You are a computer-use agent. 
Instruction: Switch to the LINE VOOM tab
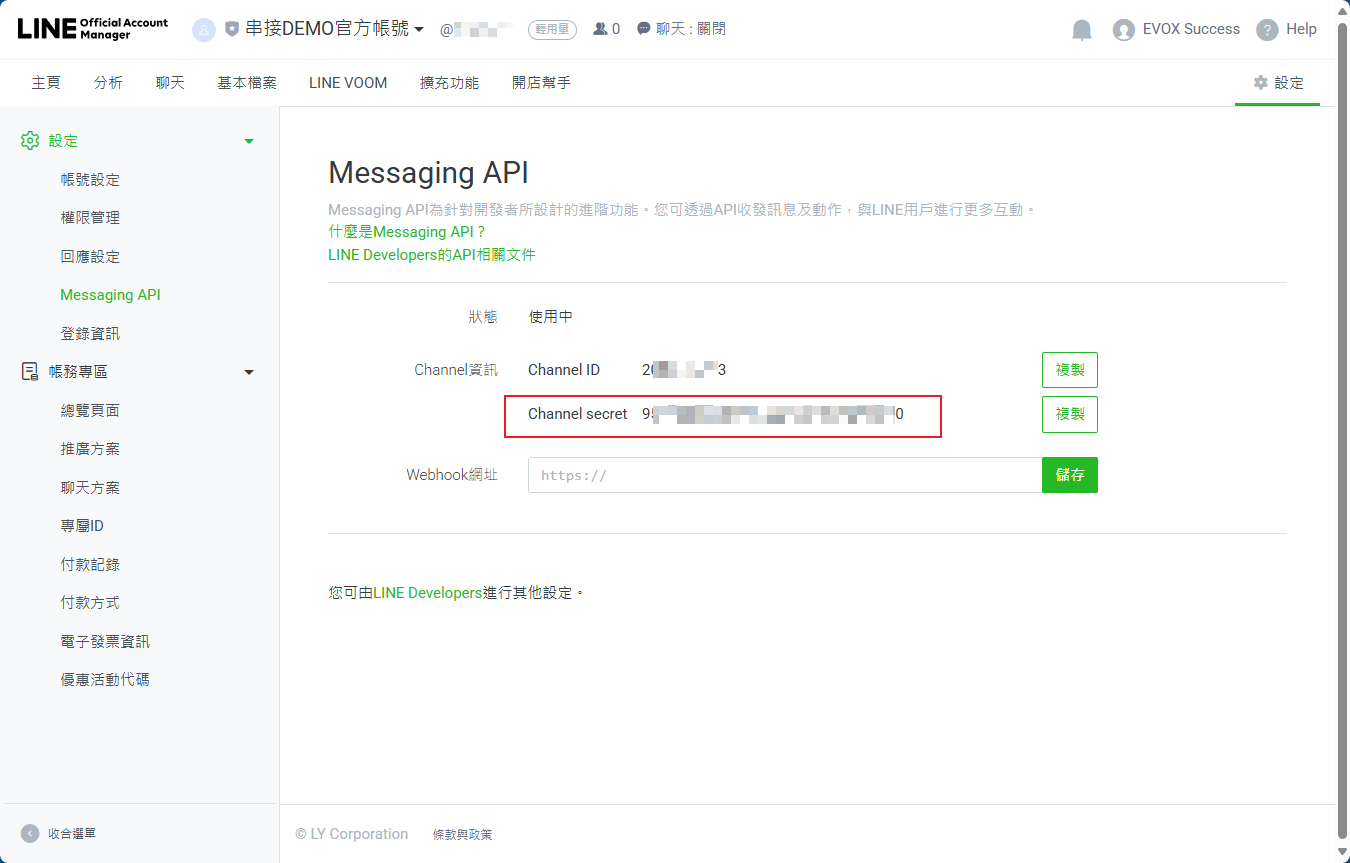coord(348,83)
